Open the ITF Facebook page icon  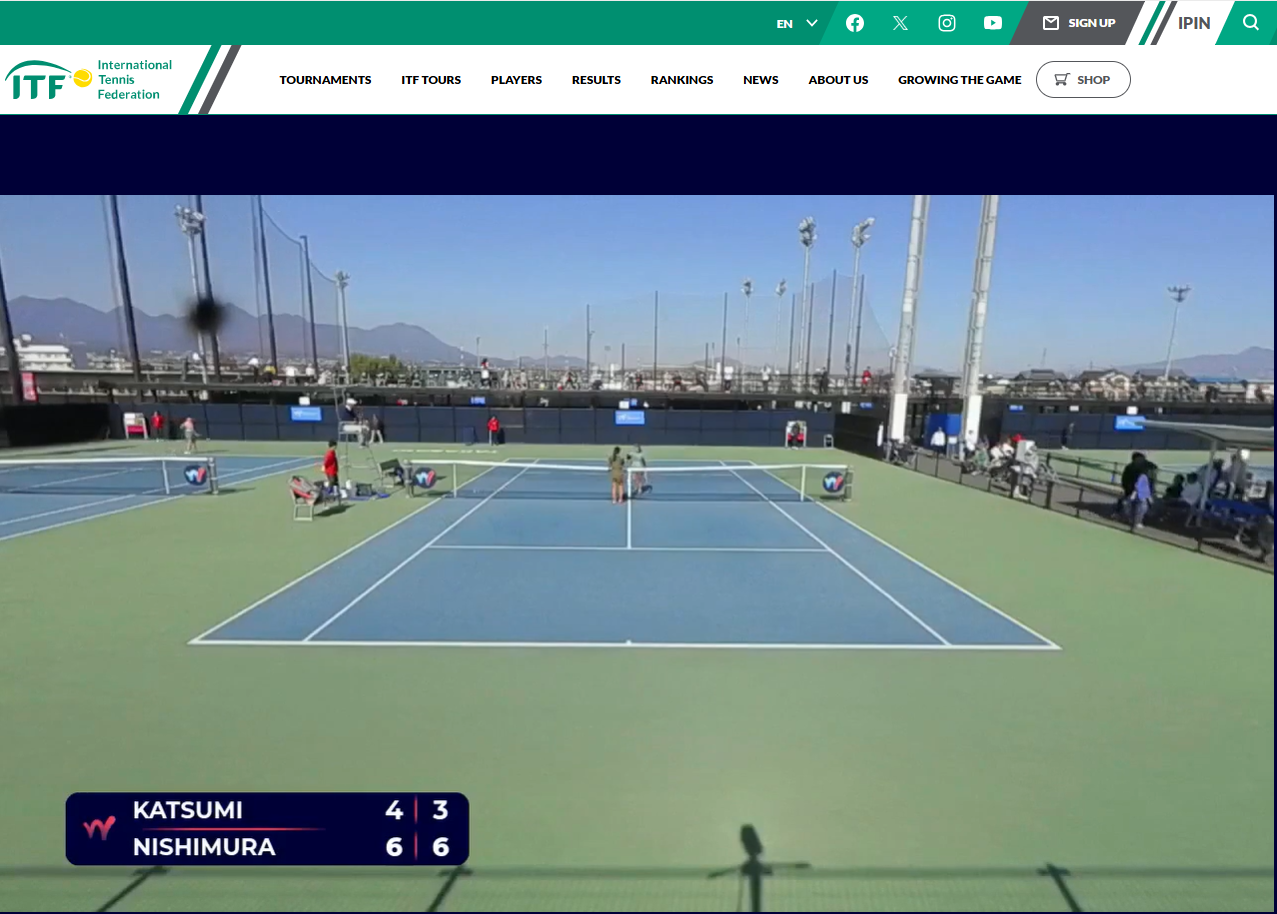(x=854, y=23)
